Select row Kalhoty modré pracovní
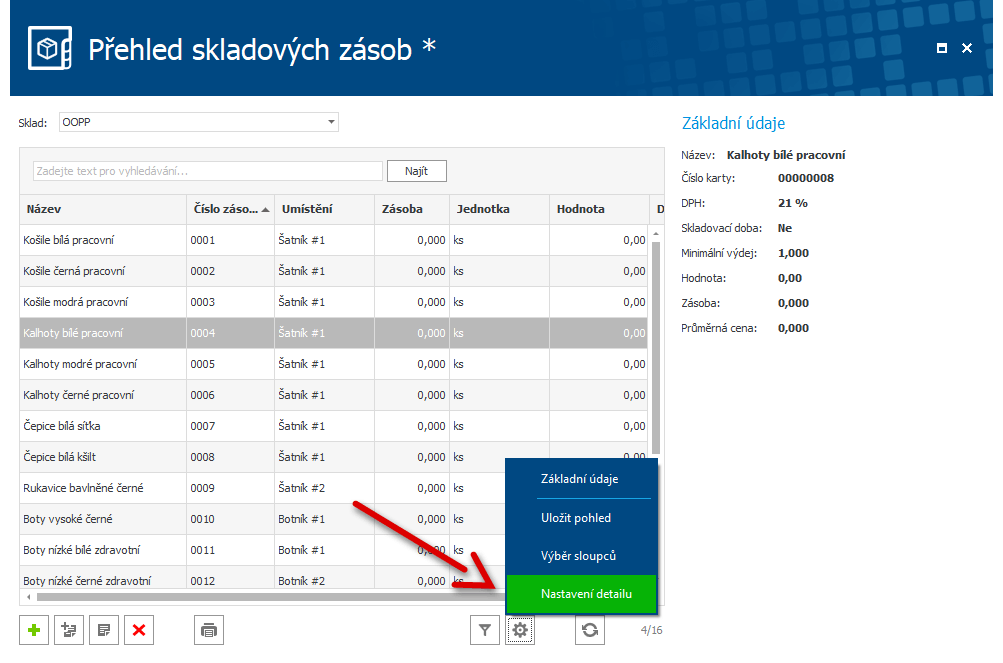The image size is (1003, 663). tap(334, 364)
